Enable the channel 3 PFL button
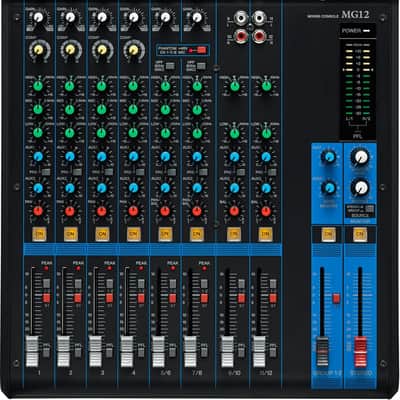Image resolution: width=400 pixels, height=400 pixels. pyautogui.click(x=109, y=352)
